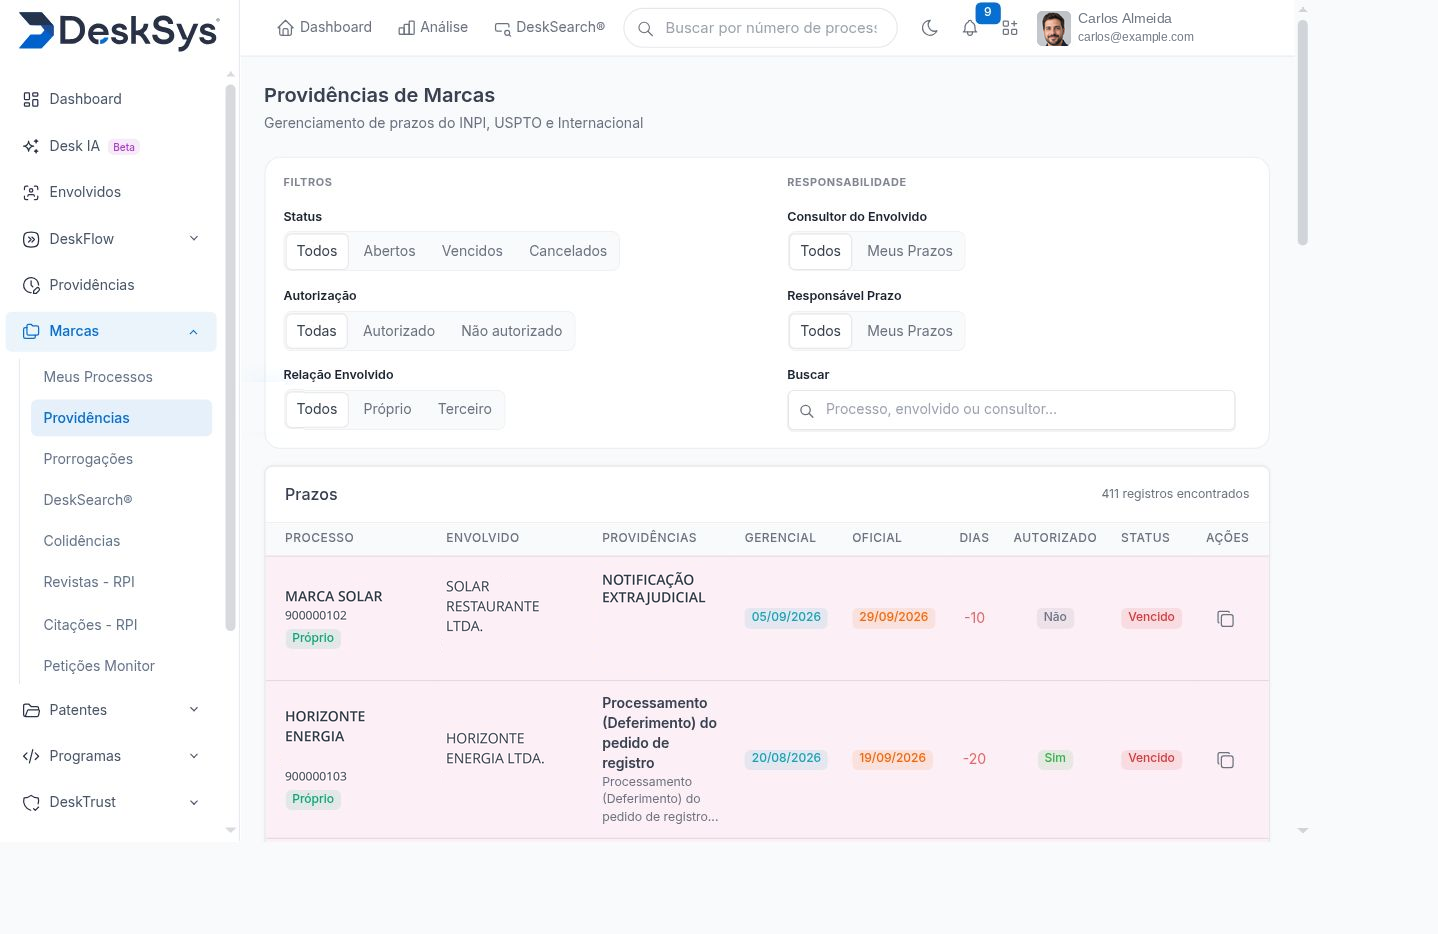
Task: Click the Desk IA sparkle icon
Action: point(31,146)
